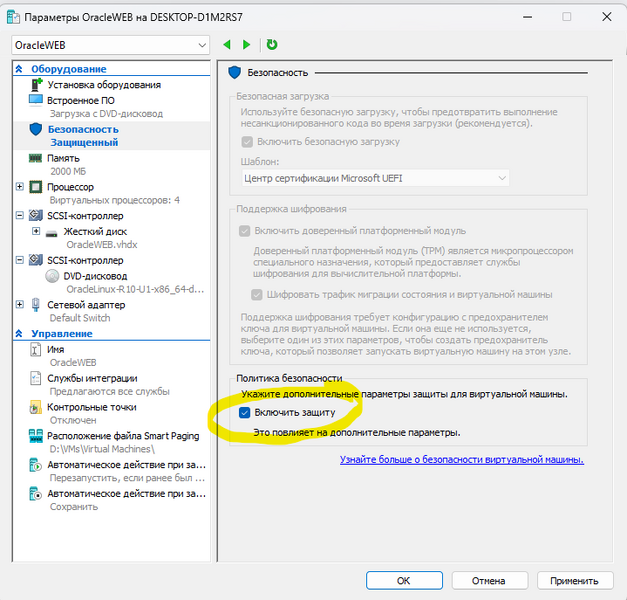Click the green back navigation arrow
Screen dimensions: 627x600
227,45
